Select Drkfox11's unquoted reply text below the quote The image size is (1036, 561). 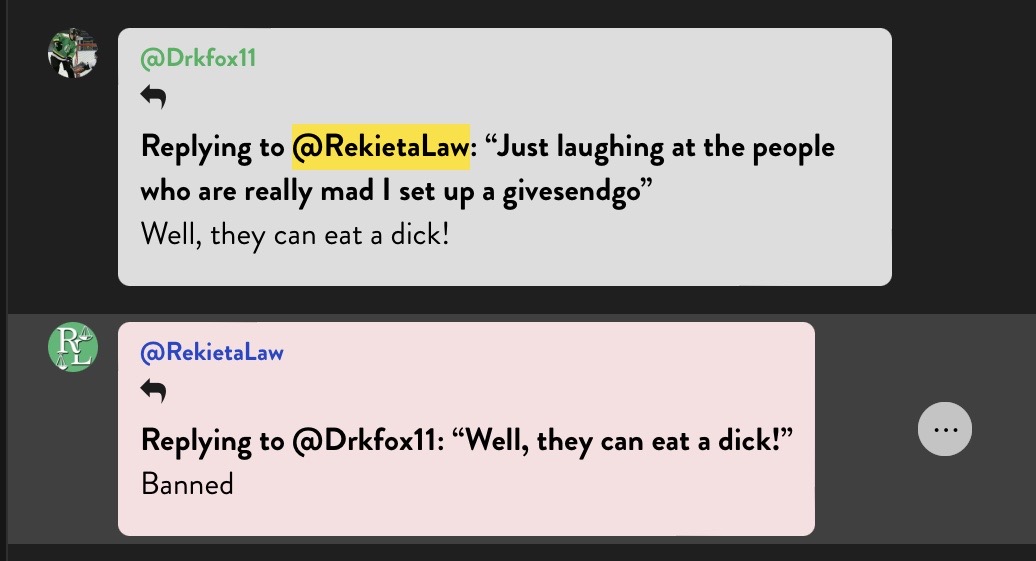click(295, 235)
